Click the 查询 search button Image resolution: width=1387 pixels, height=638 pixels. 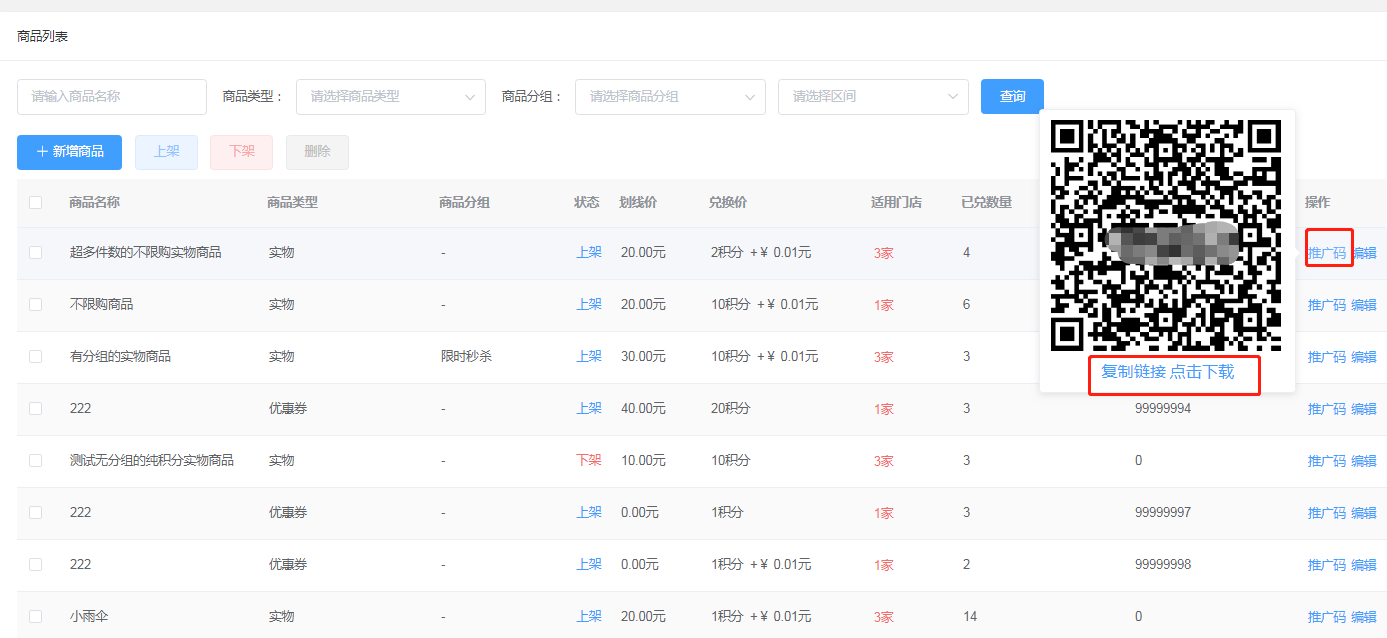click(1012, 97)
